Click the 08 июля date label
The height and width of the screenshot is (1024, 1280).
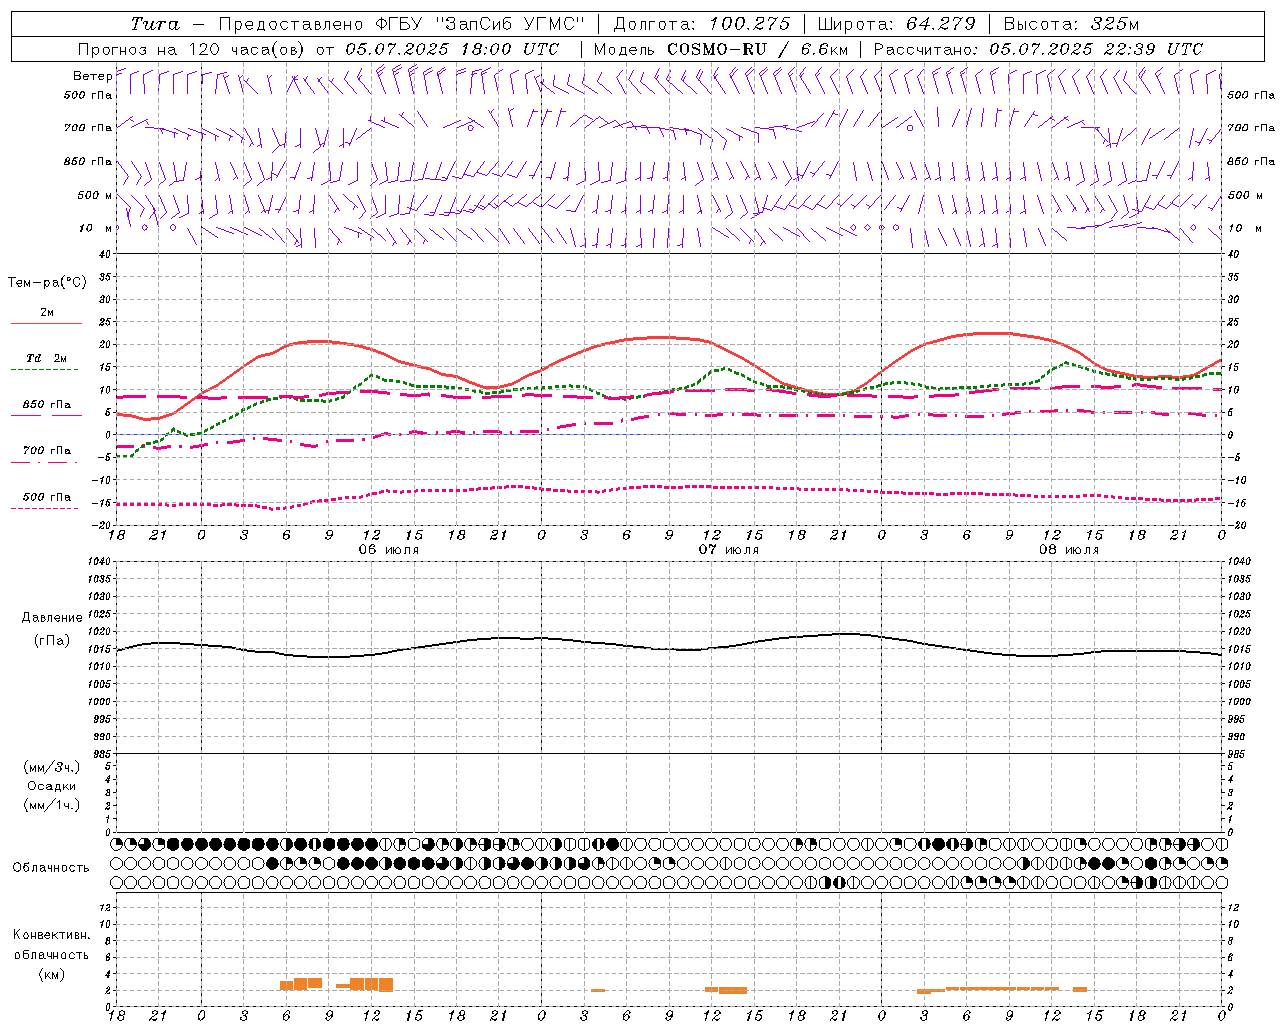1069,550
